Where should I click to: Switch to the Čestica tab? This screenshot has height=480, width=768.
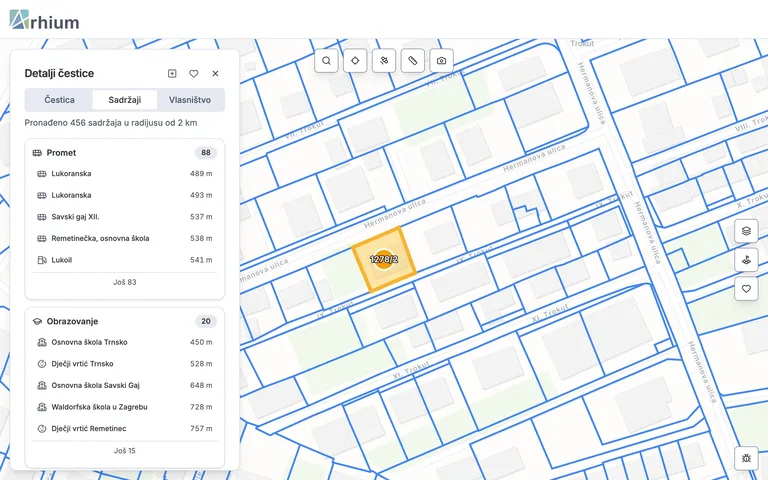point(59,100)
